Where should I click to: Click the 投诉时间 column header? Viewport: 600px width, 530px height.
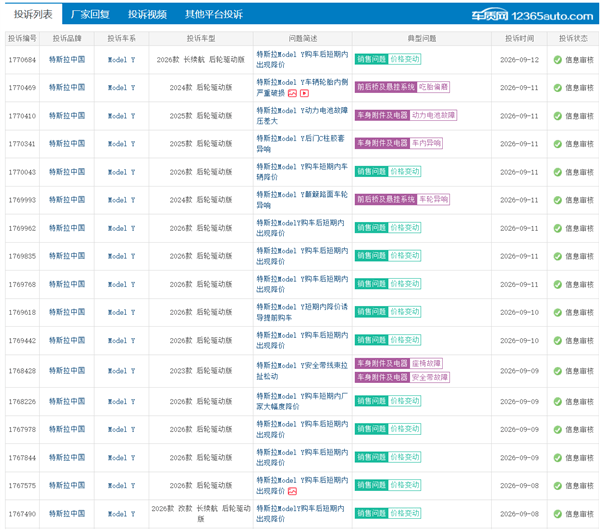[519, 39]
